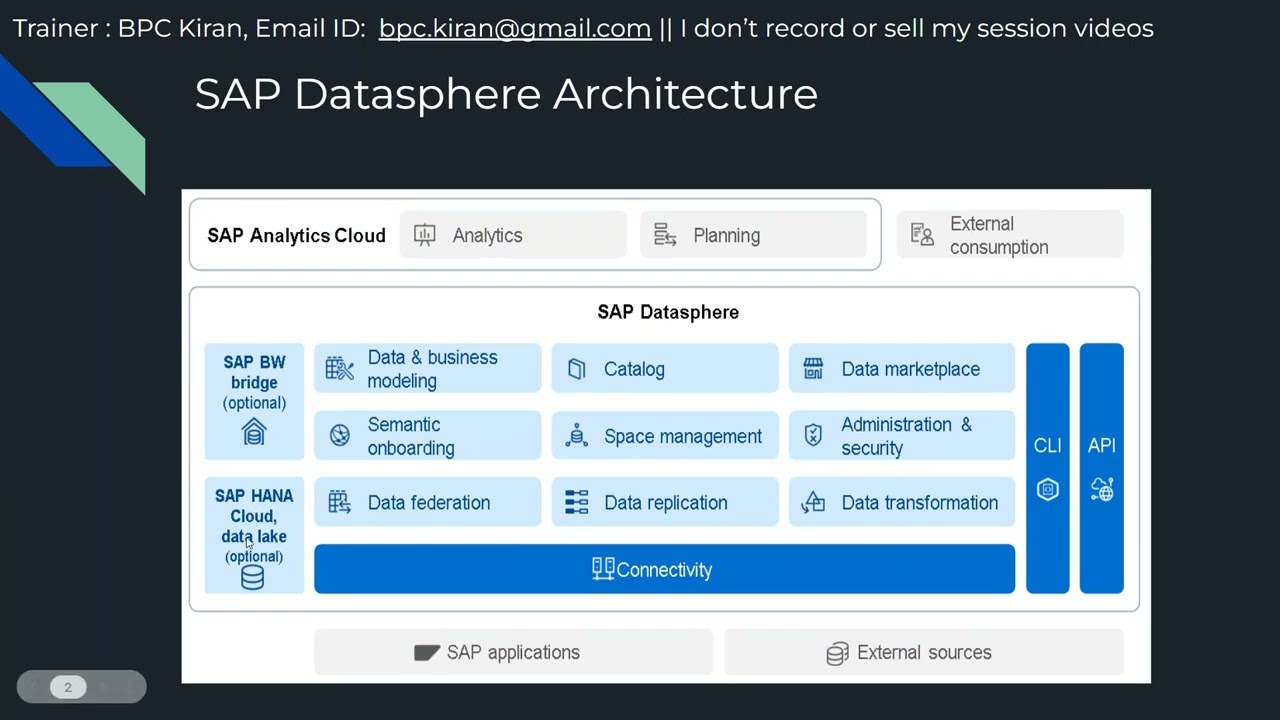1280x720 pixels.
Task: Click the 'Connectivity' text label
Action: pyautogui.click(x=664, y=569)
